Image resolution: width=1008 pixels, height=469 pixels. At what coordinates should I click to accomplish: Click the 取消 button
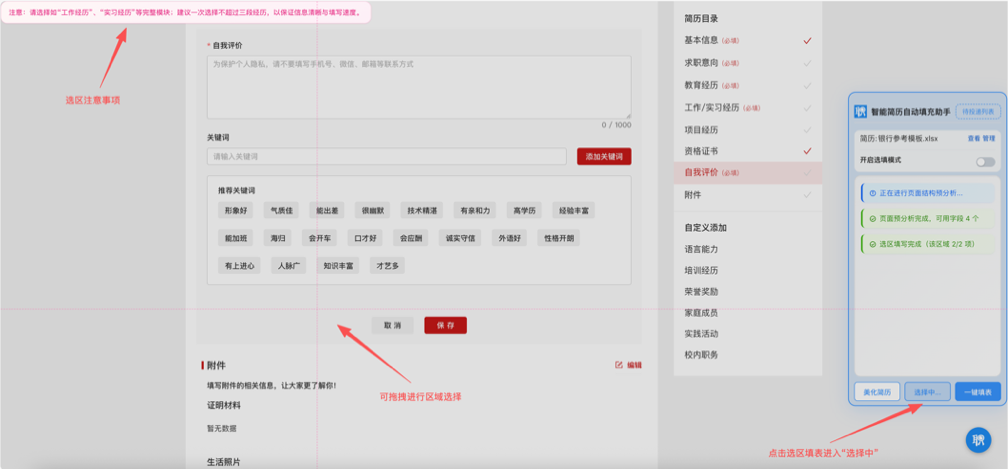(x=393, y=326)
